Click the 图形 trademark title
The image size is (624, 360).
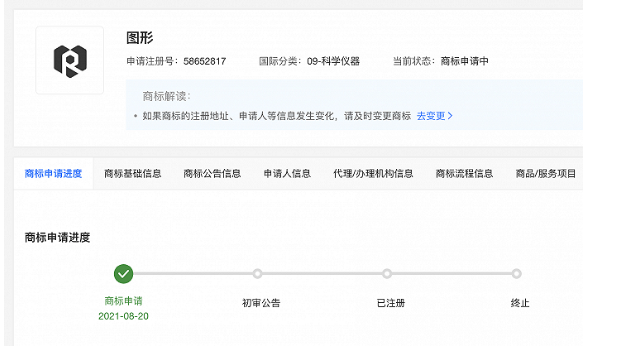point(140,38)
